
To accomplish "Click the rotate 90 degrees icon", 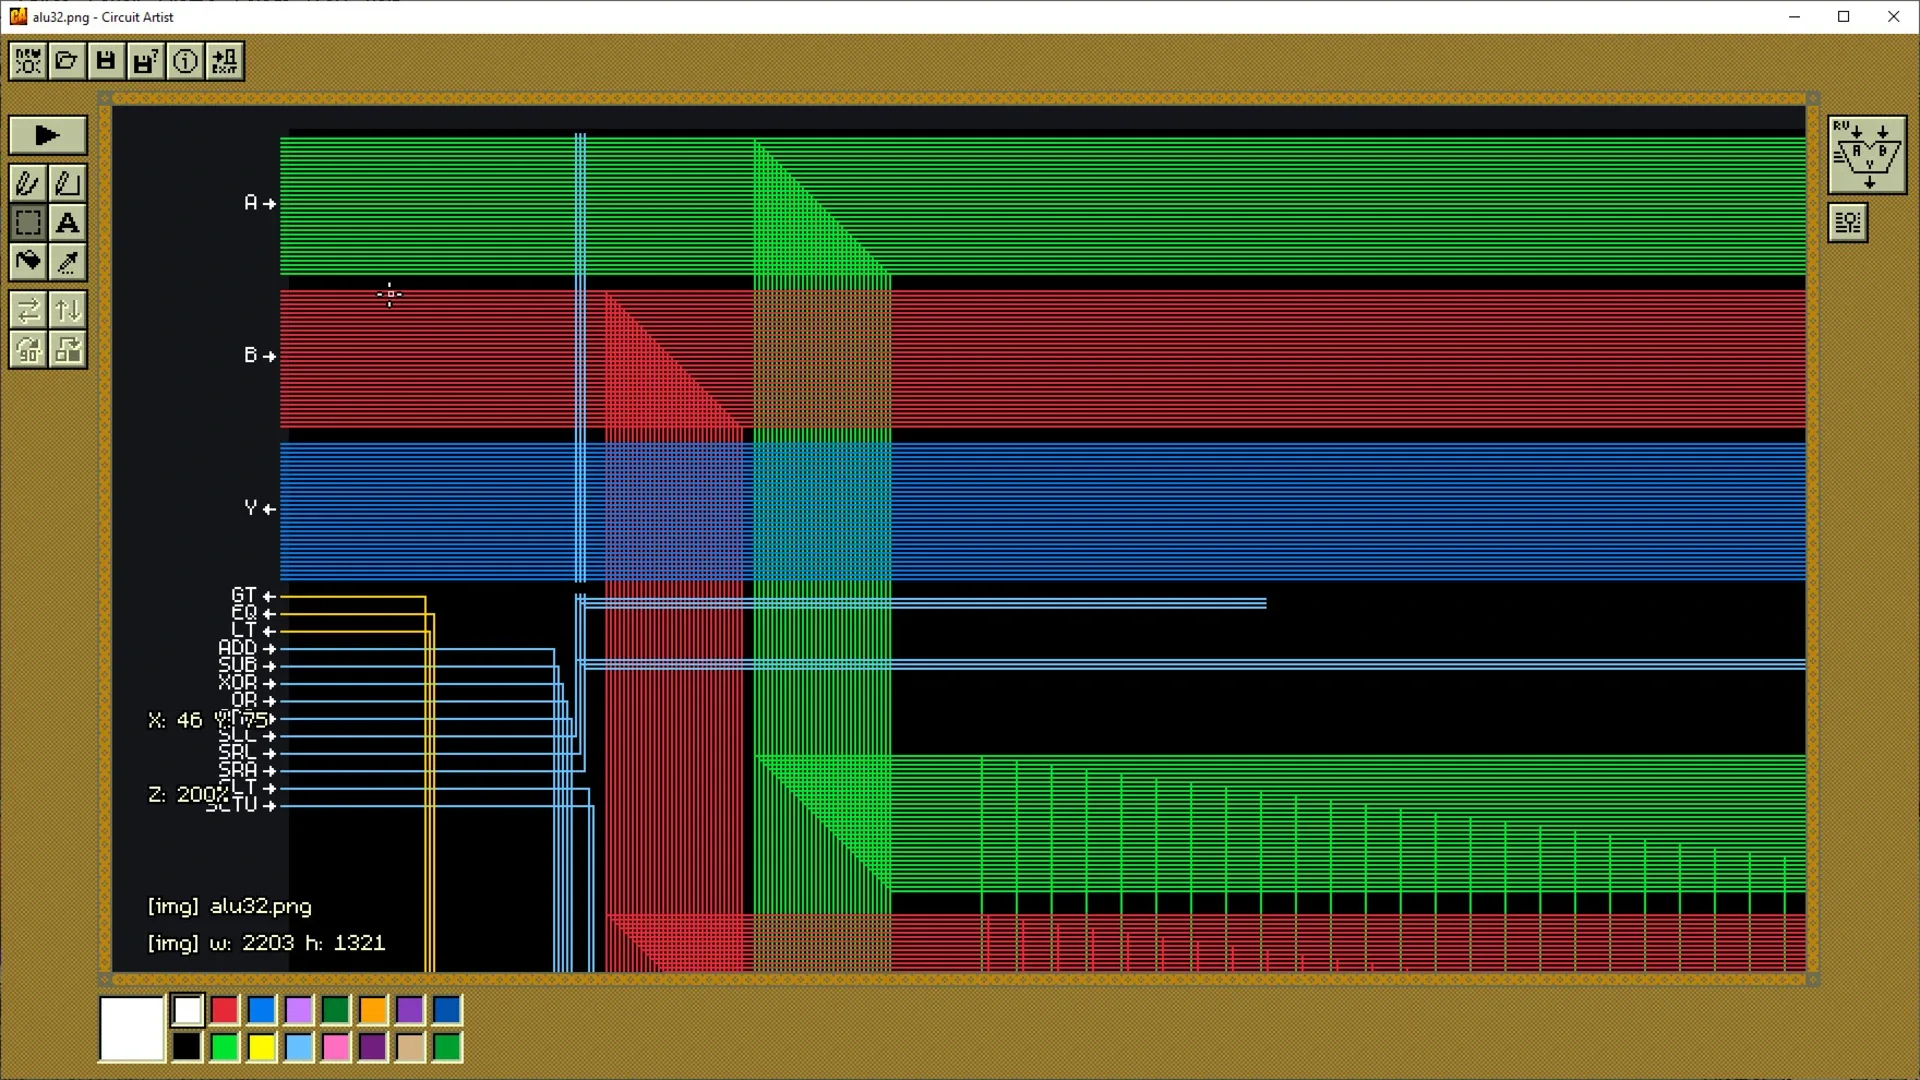I will (x=28, y=350).
